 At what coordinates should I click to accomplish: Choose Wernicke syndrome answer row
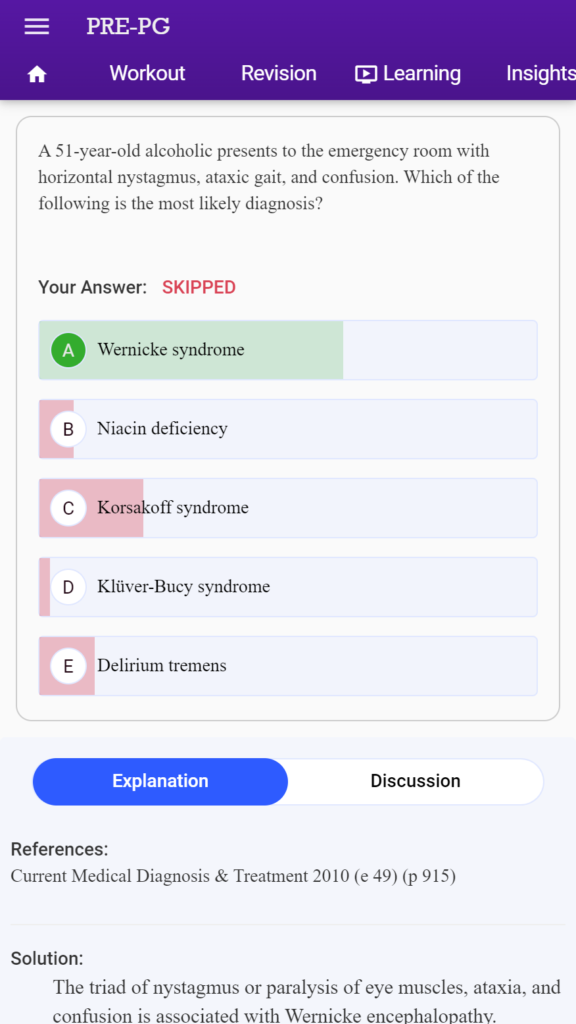[288, 350]
